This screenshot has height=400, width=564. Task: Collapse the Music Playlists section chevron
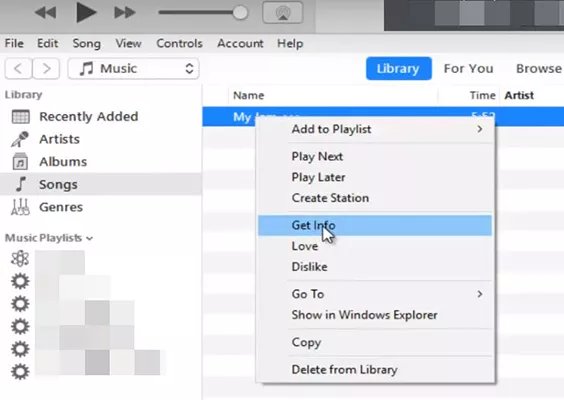pyautogui.click(x=90, y=238)
